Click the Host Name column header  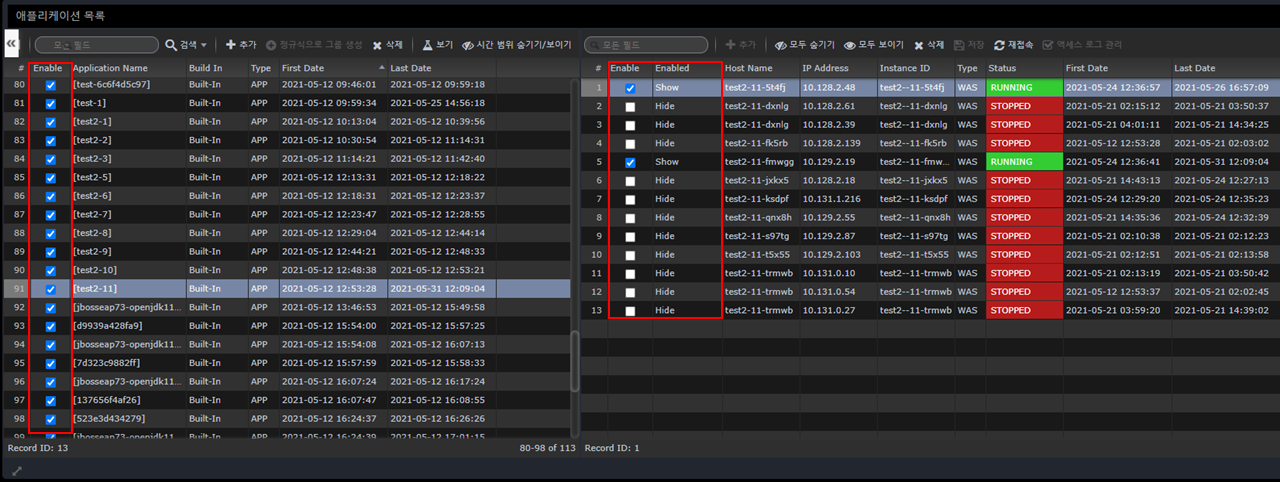pos(749,68)
